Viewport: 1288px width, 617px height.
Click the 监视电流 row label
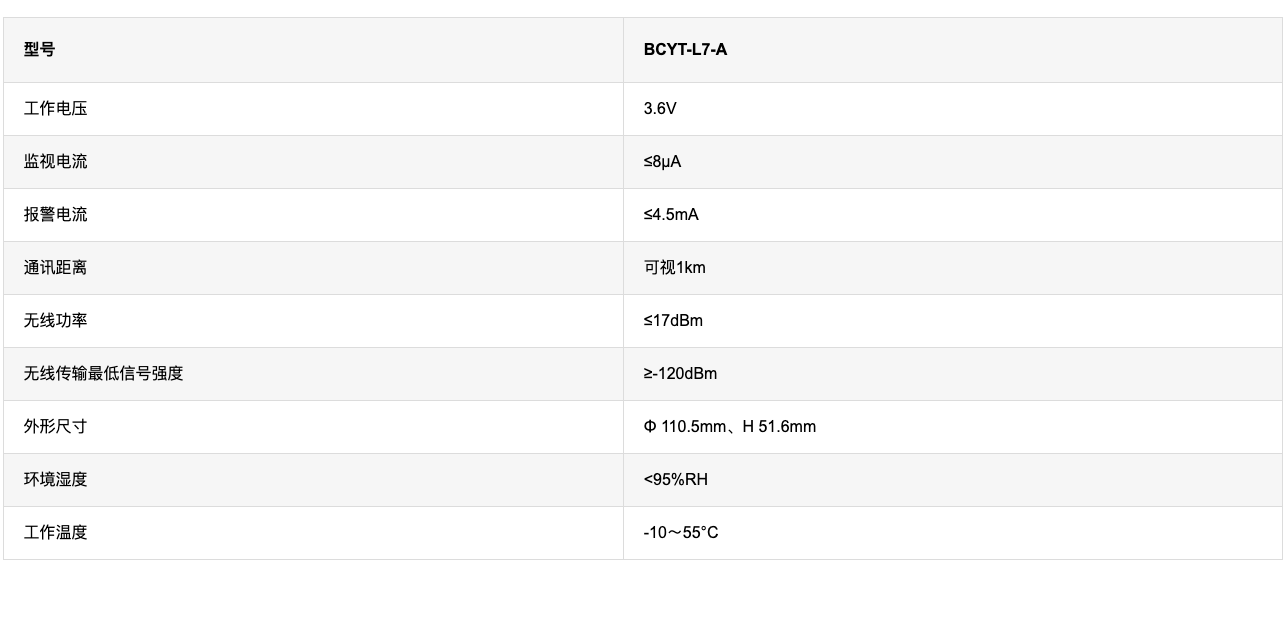pyautogui.click(x=56, y=161)
